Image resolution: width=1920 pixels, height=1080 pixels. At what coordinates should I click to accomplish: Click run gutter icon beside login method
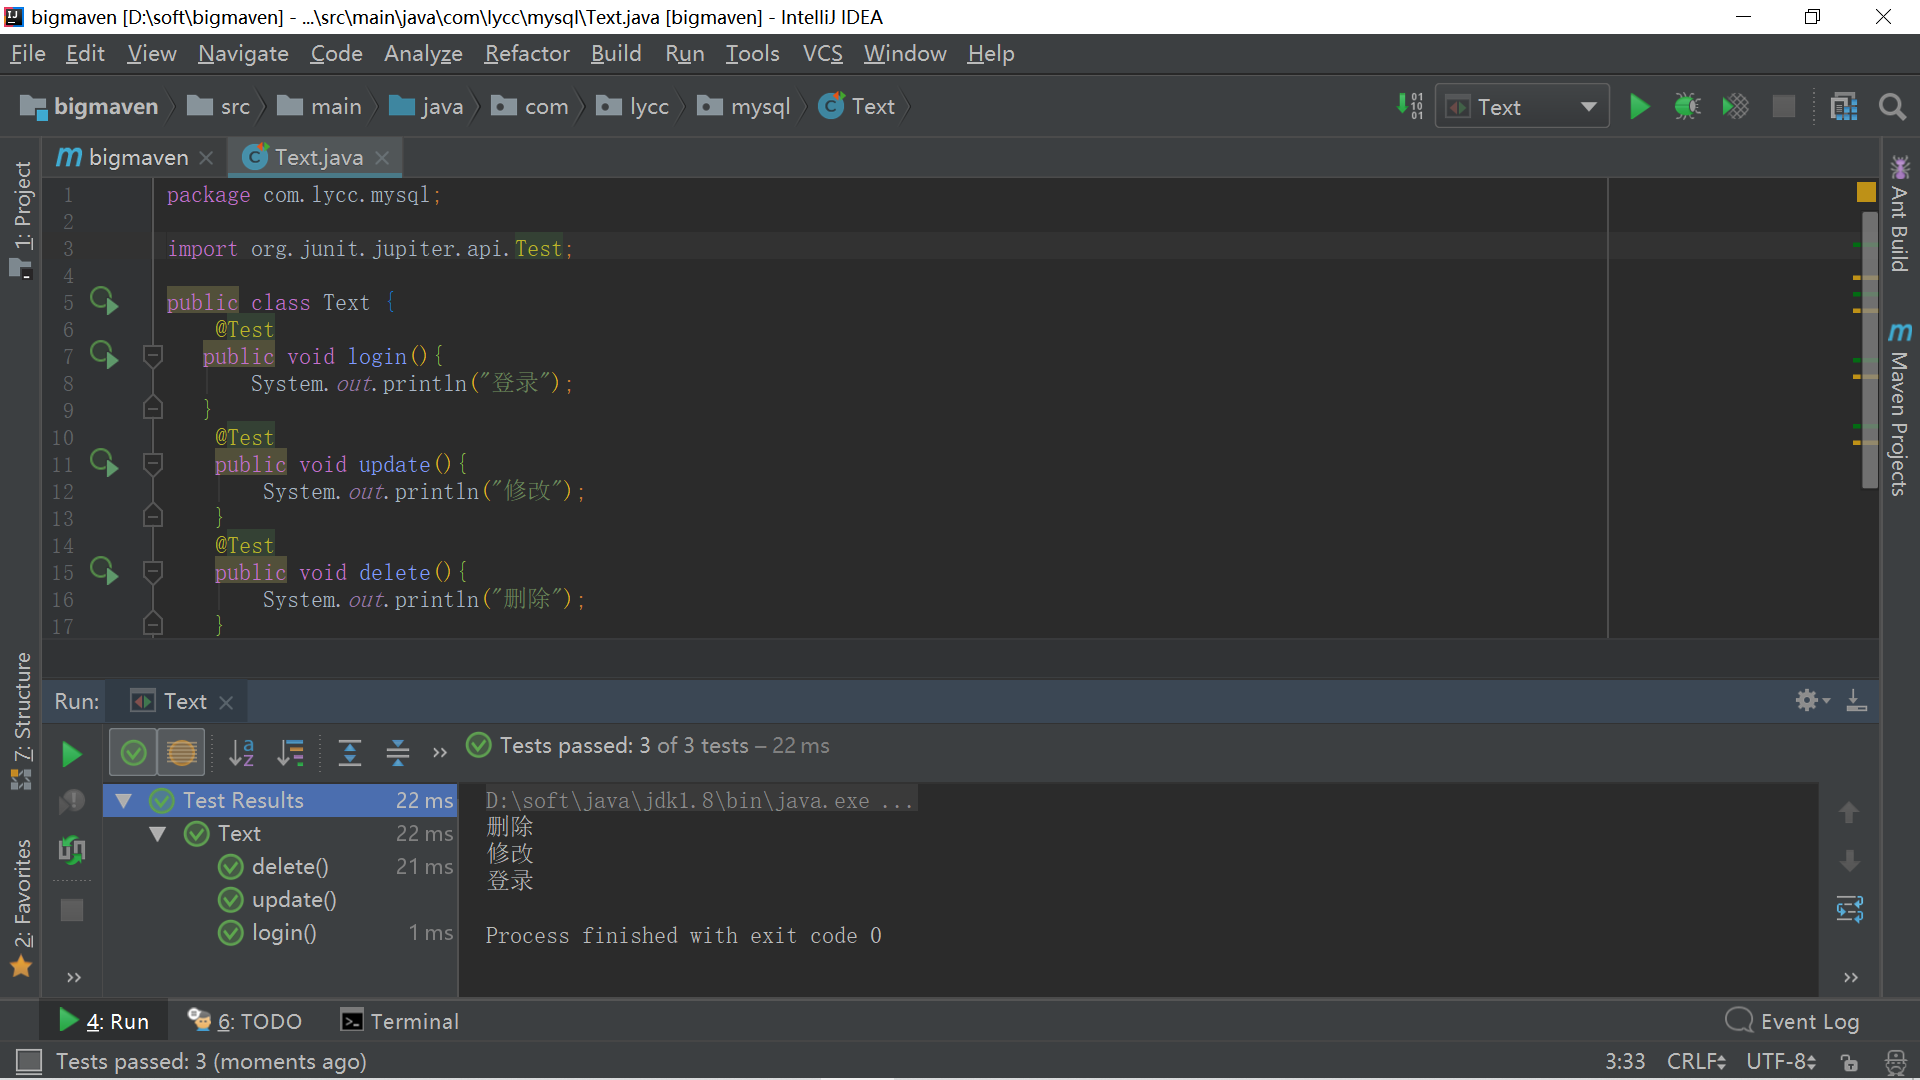point(104,355)
